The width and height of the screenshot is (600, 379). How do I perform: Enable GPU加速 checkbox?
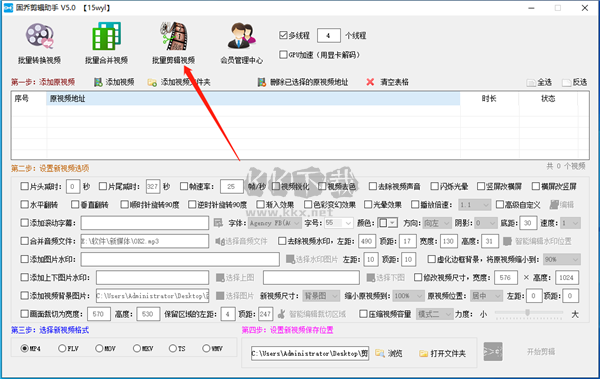tap(283, 54)
